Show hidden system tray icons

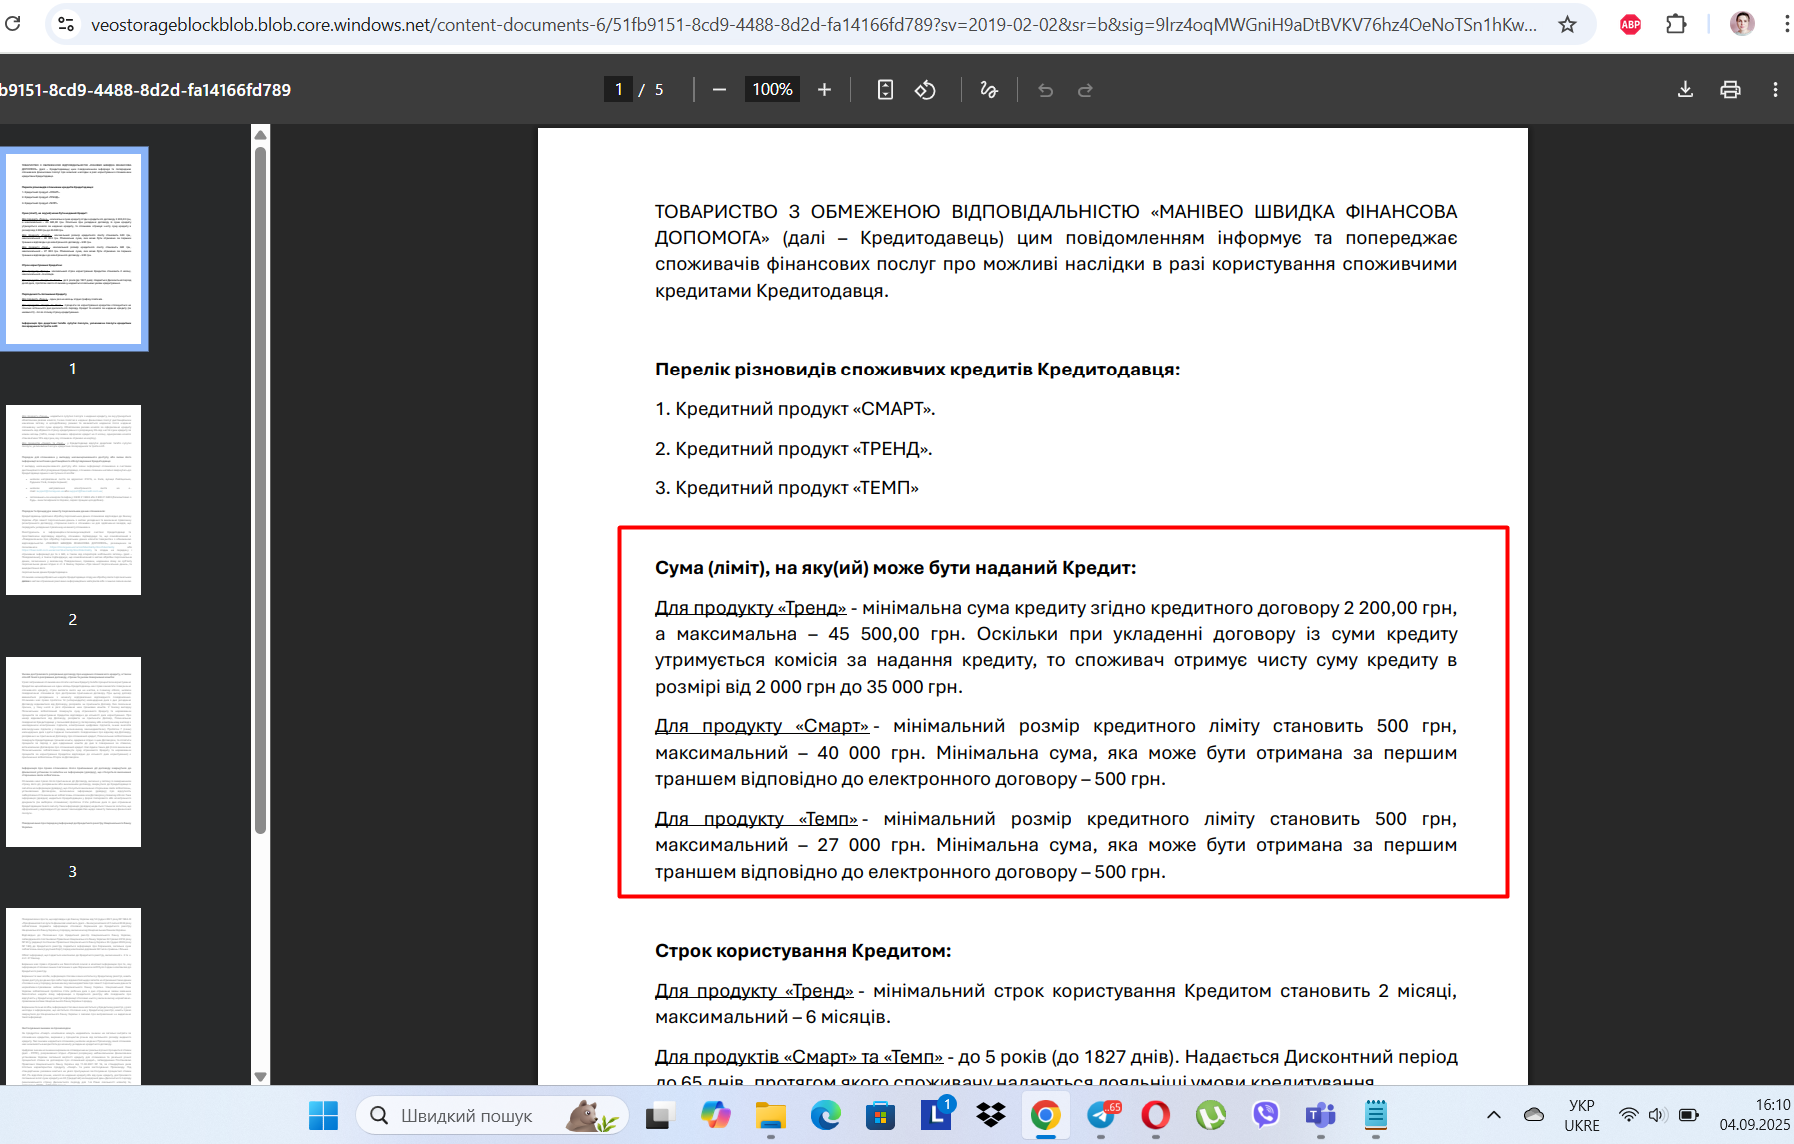[1494, 1115]
